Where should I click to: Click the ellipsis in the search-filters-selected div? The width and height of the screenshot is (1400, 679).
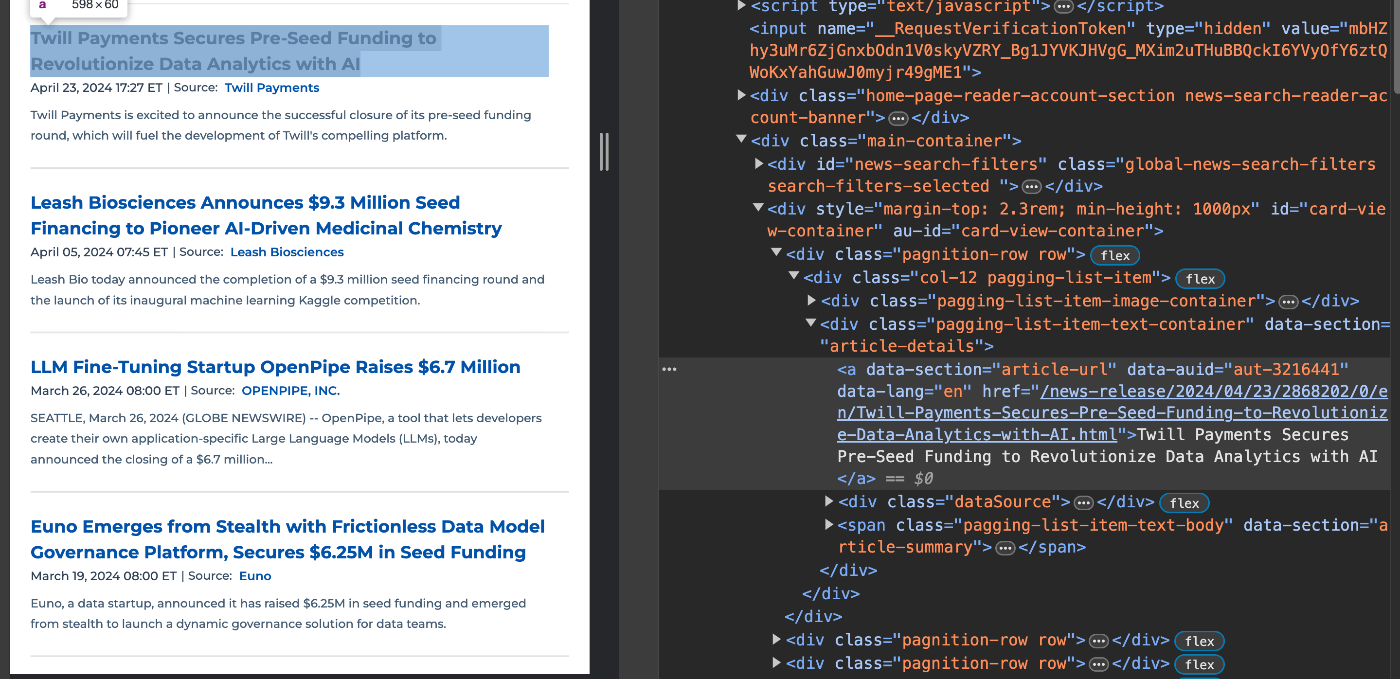tap(1032, 187)
